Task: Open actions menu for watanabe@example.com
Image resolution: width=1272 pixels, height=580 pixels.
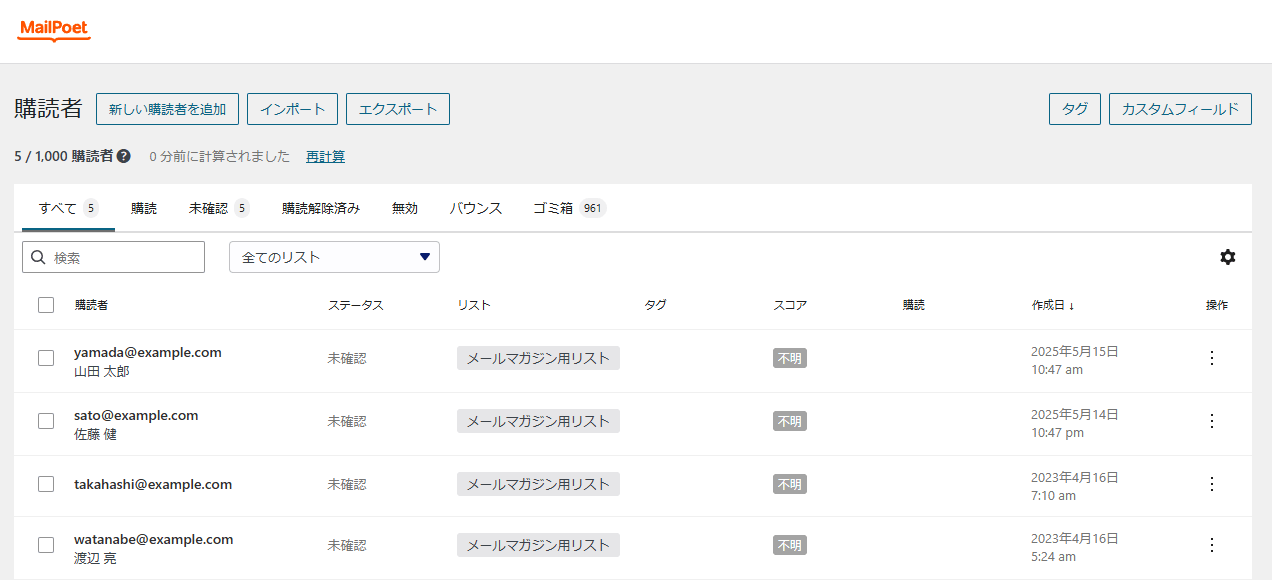Action: point(1212,545)
